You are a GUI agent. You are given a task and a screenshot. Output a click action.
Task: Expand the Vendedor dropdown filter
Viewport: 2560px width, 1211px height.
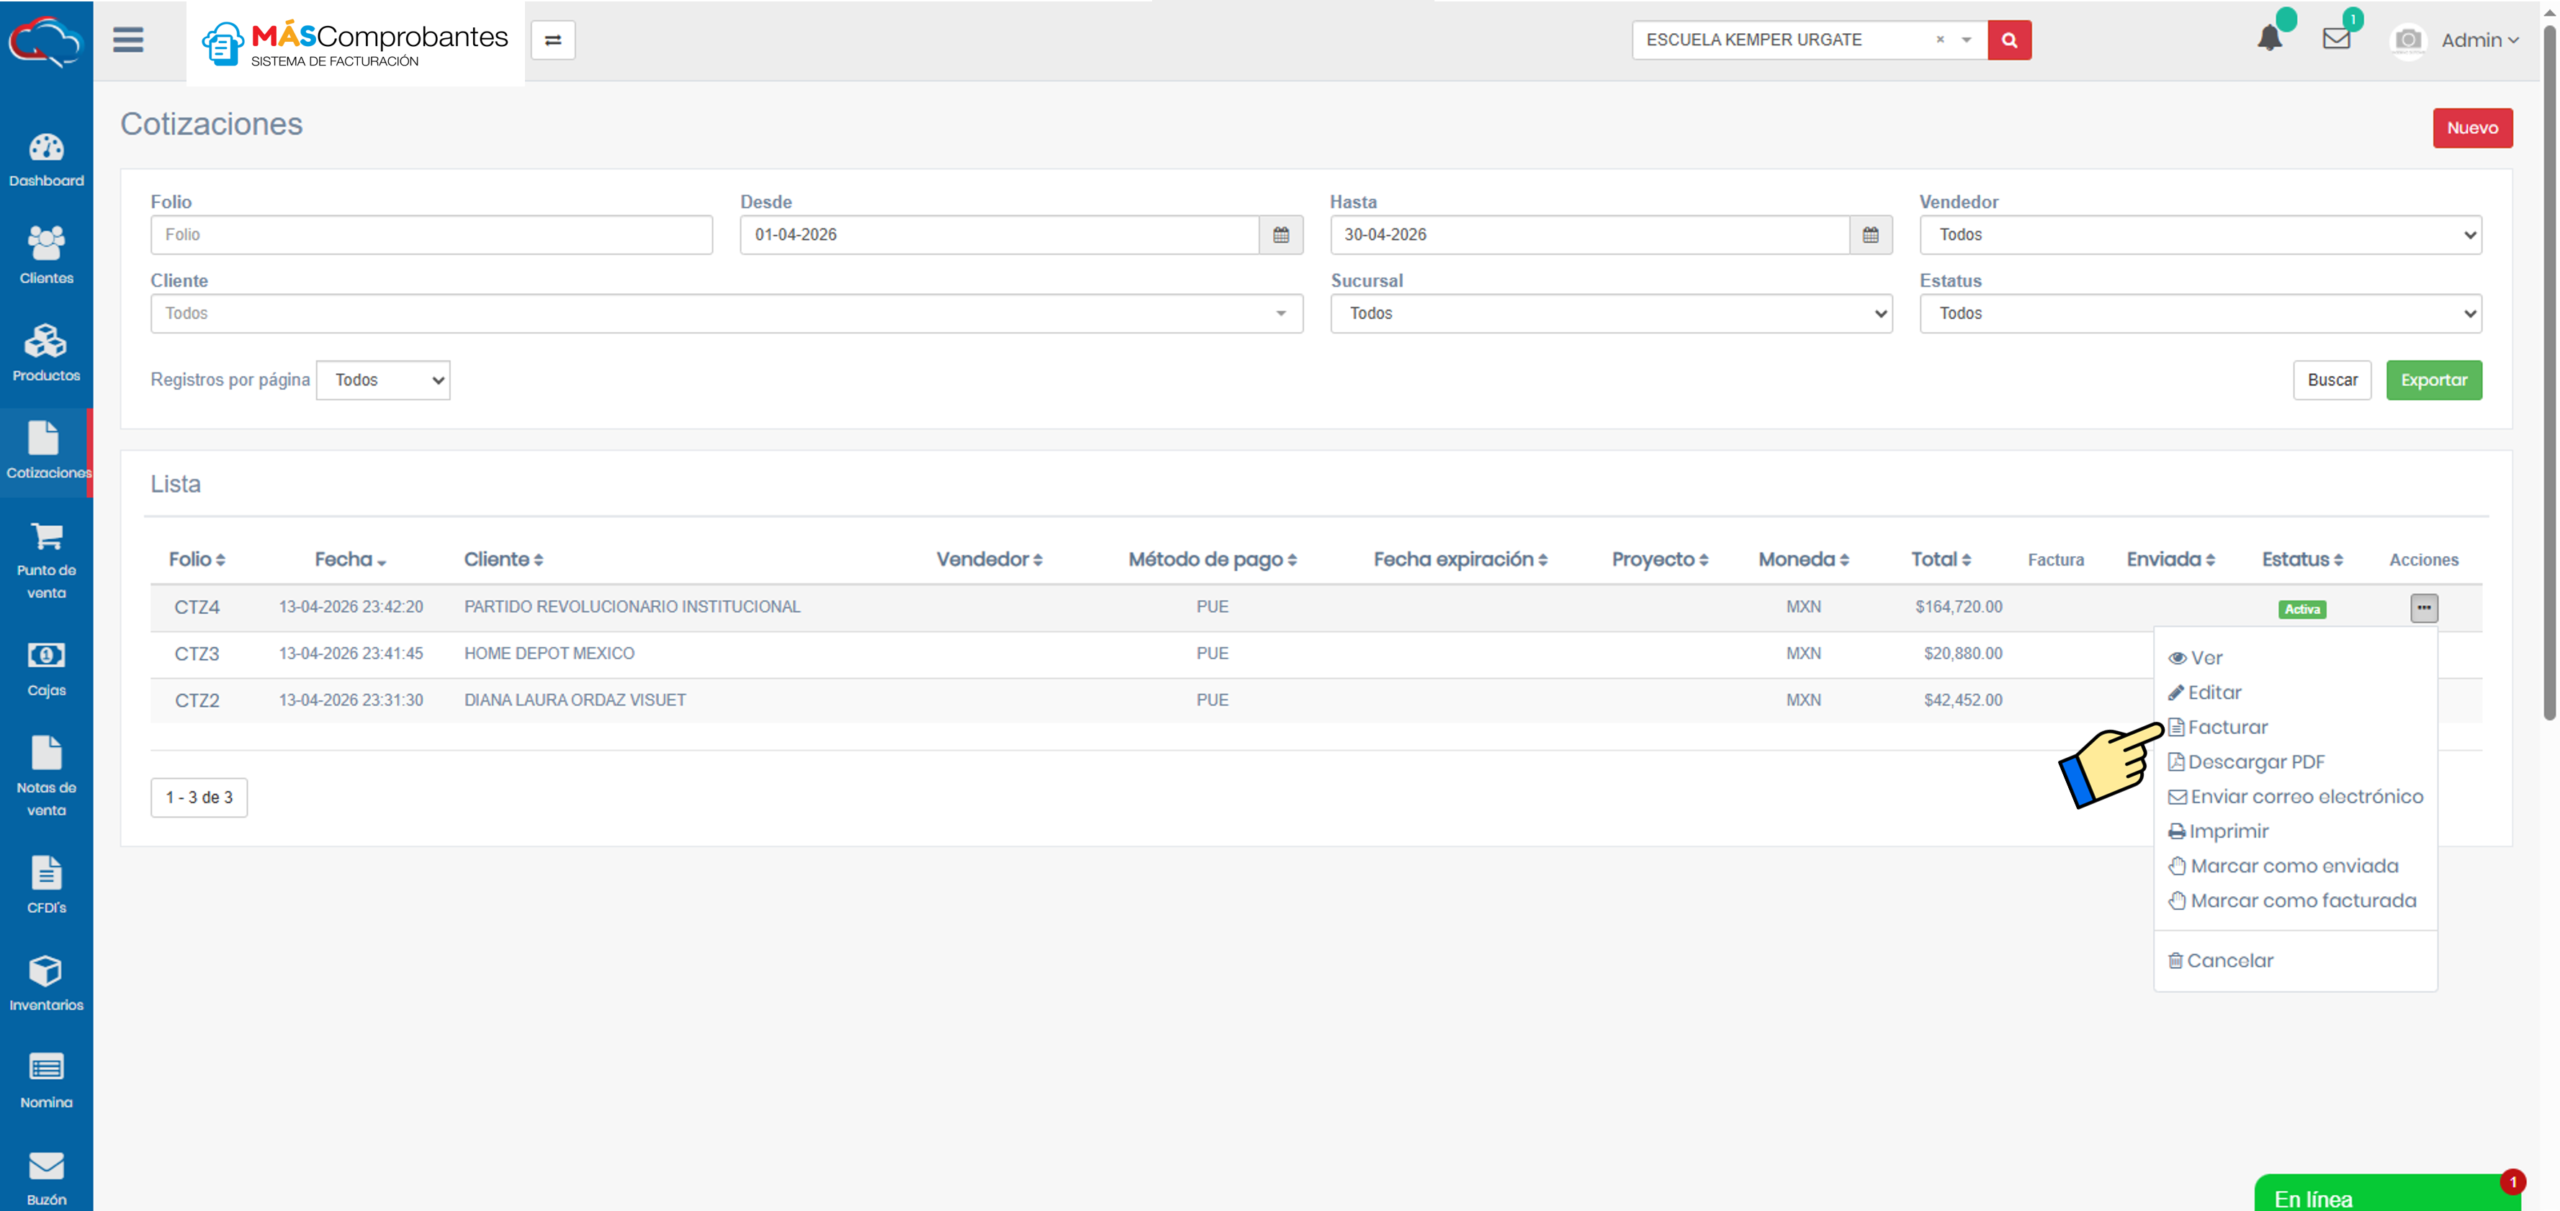2200,235
